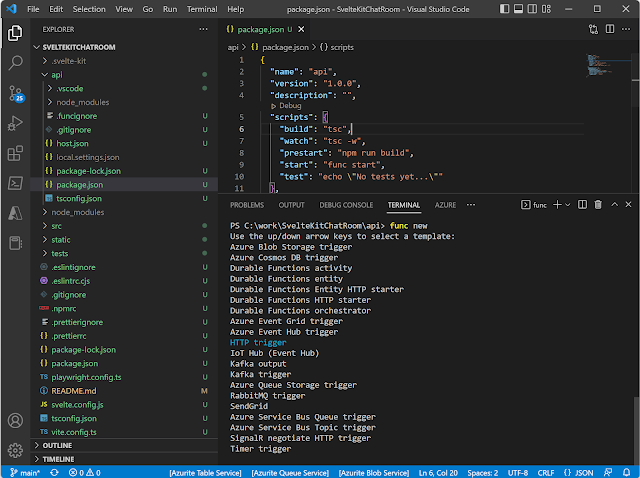
Task: Open the Azure view in activity bar
Action: coord(15,213)
